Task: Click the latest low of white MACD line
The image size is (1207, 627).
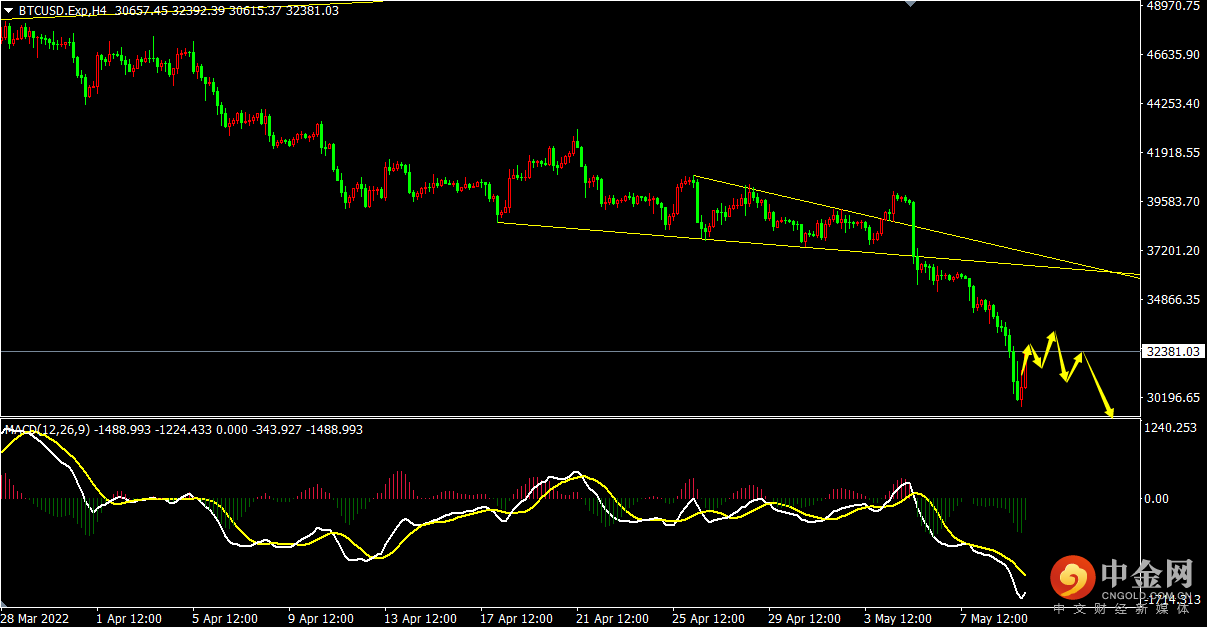Action: 1020,597
